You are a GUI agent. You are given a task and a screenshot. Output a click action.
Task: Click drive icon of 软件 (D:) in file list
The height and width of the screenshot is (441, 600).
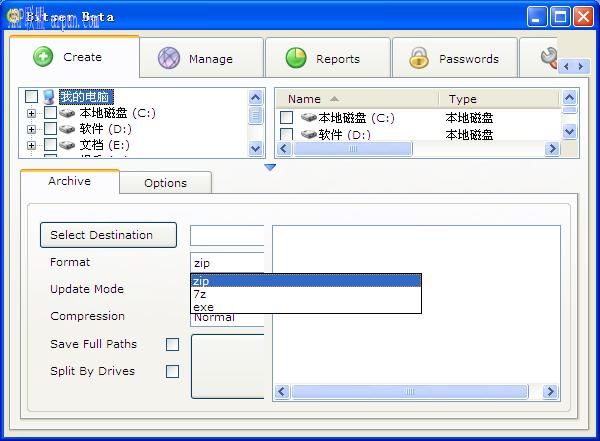click(x=308, y=134)
